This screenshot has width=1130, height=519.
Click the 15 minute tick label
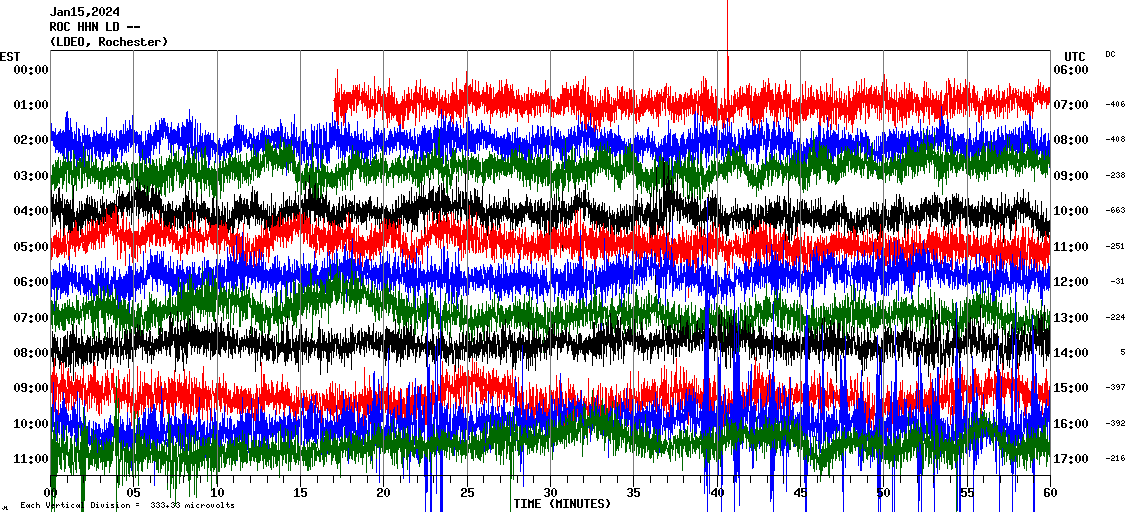(x=300, y=493)
